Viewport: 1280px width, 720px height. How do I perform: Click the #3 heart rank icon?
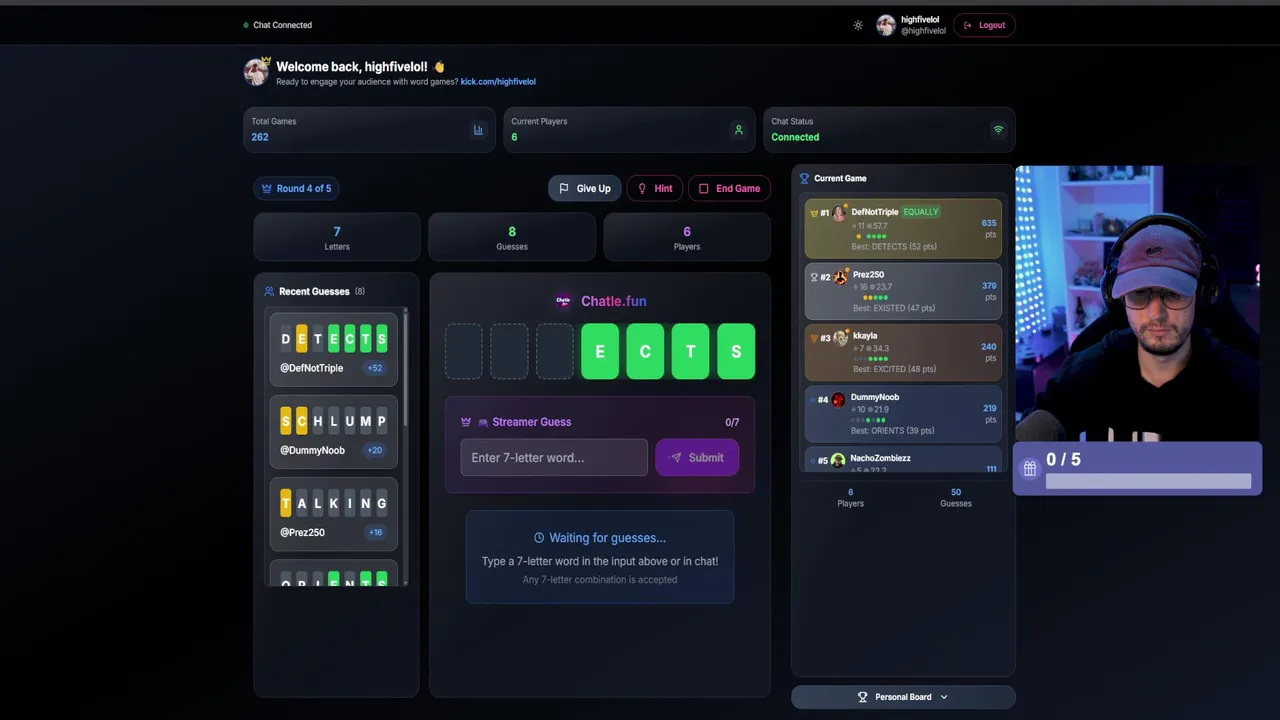point(814,338)
